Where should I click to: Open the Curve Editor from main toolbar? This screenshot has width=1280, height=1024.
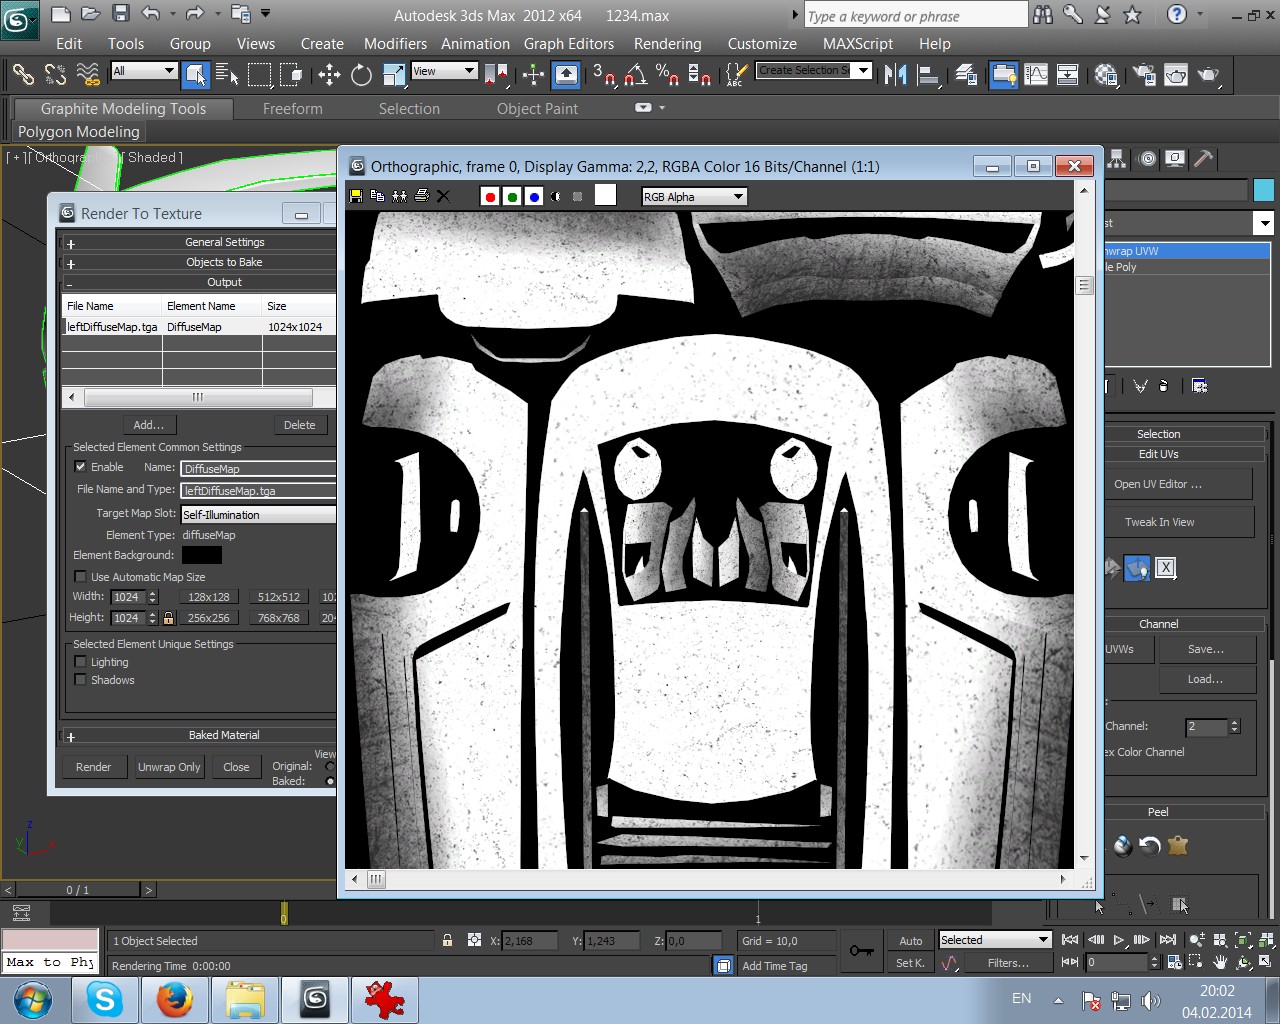[1036, 75]
